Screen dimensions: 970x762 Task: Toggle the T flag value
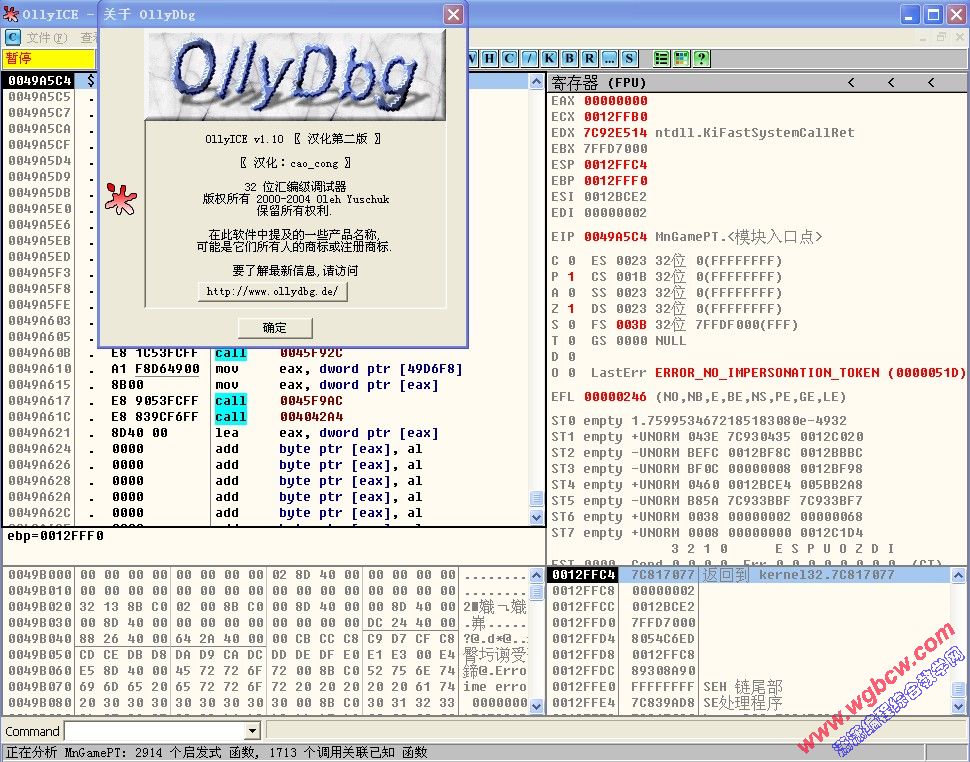pyautogui.click(x=571, y=341)
